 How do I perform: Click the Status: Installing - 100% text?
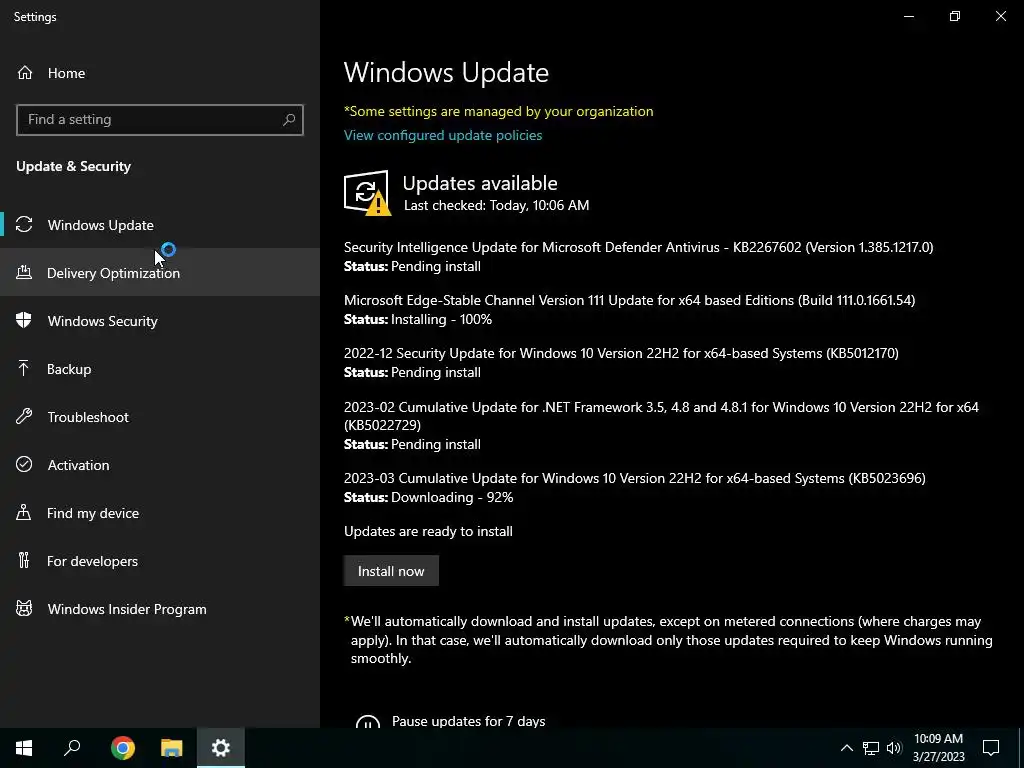[418, 319]
